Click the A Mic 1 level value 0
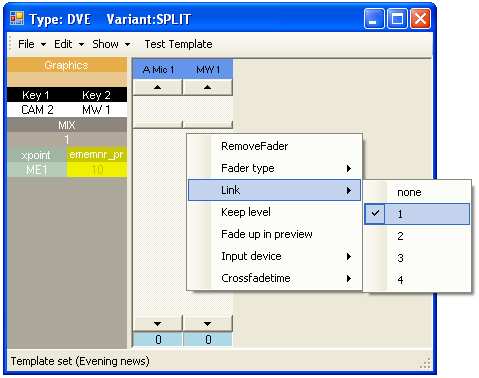Viewport: 479px width, 378px height. pyautogui.click(x=158, y=339)
